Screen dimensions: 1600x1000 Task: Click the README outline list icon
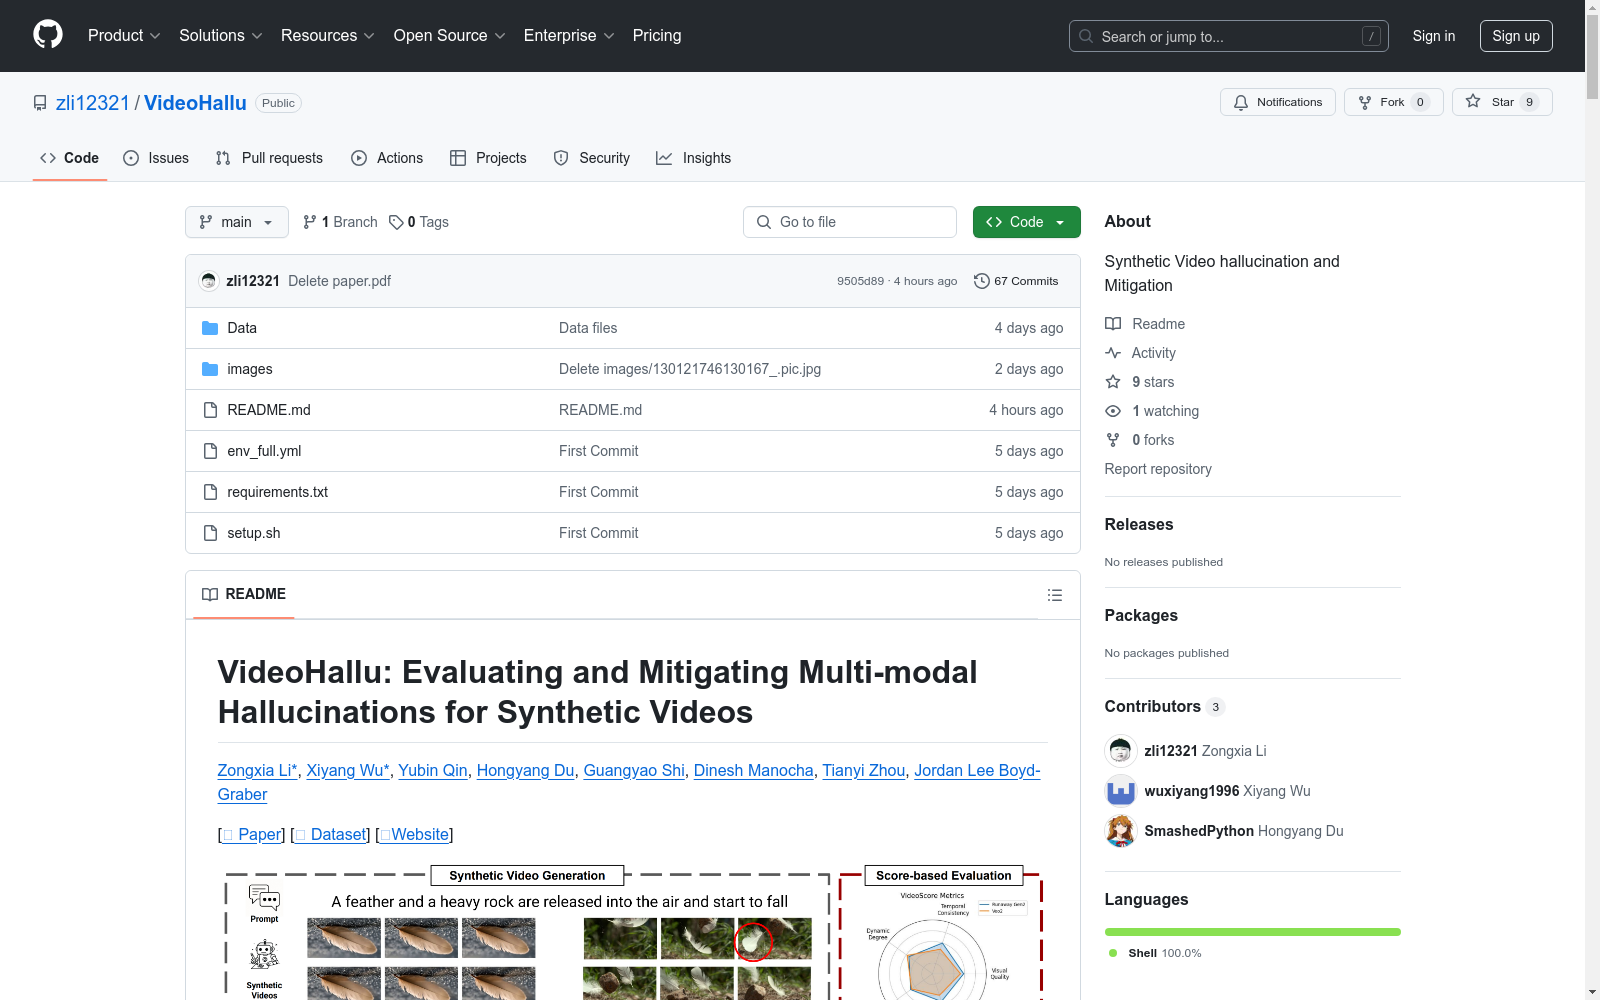point(1054,595)
